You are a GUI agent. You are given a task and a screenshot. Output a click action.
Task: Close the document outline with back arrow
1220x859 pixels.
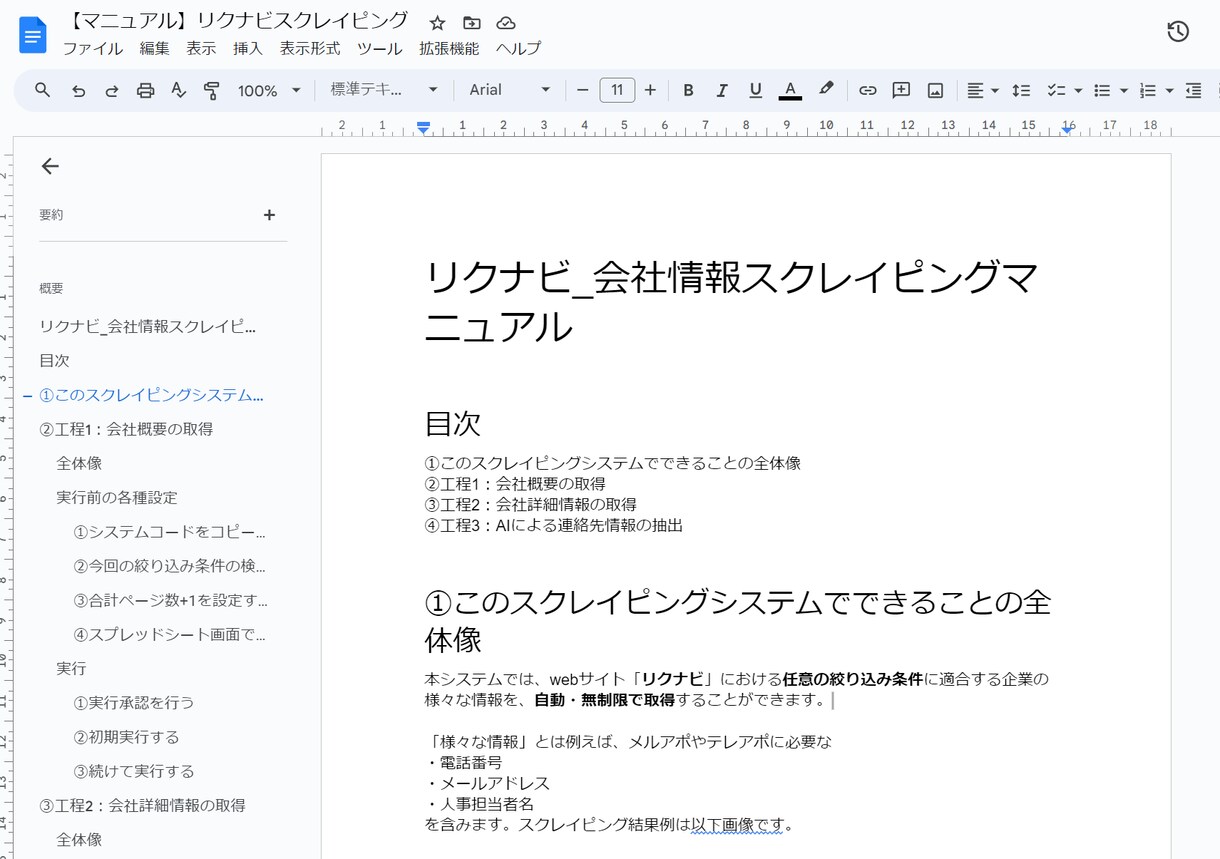point(50,167)
